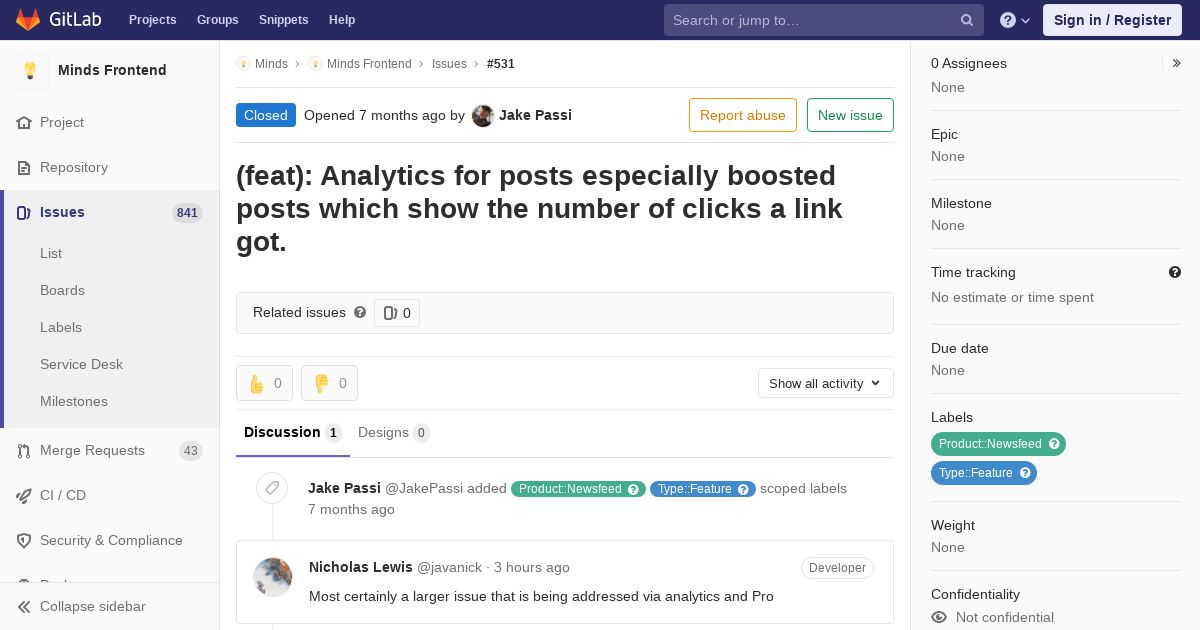
Task: Click Jake Passi's avatar in header
Action: (x=483, y=115)
